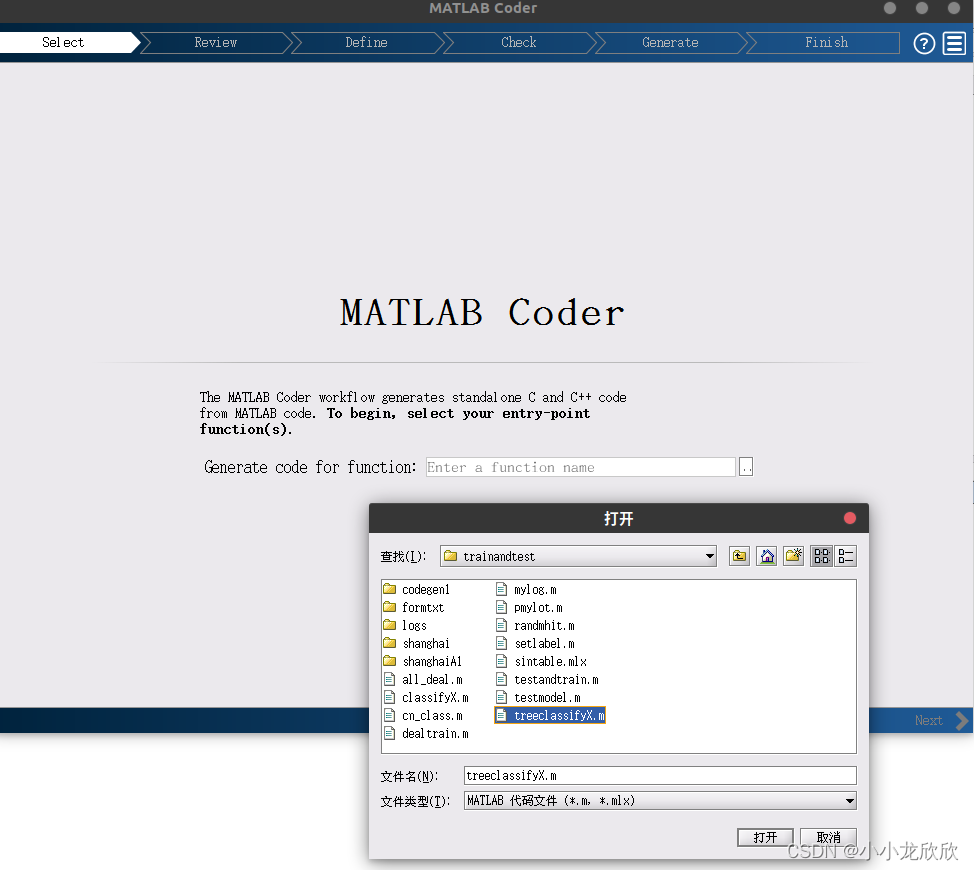Select file dealtrain.m
The image size is (974, 870).
[x=426, y=733]
